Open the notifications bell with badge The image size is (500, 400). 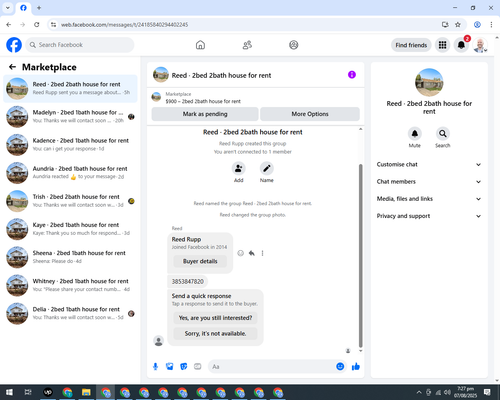click(x=461, y=45)
